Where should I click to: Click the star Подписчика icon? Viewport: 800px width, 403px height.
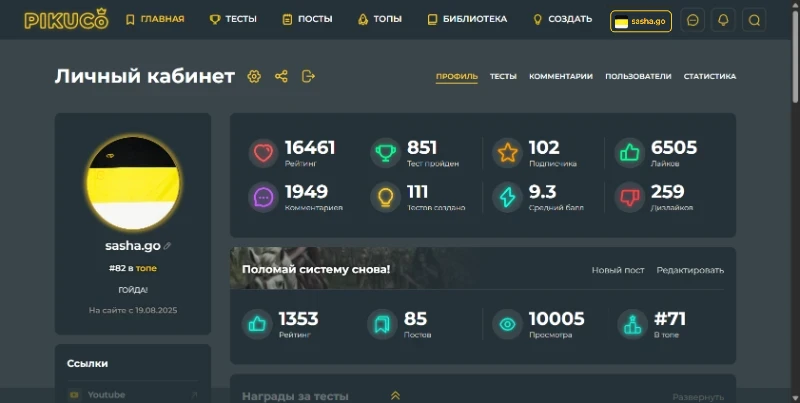click(507, 153)
